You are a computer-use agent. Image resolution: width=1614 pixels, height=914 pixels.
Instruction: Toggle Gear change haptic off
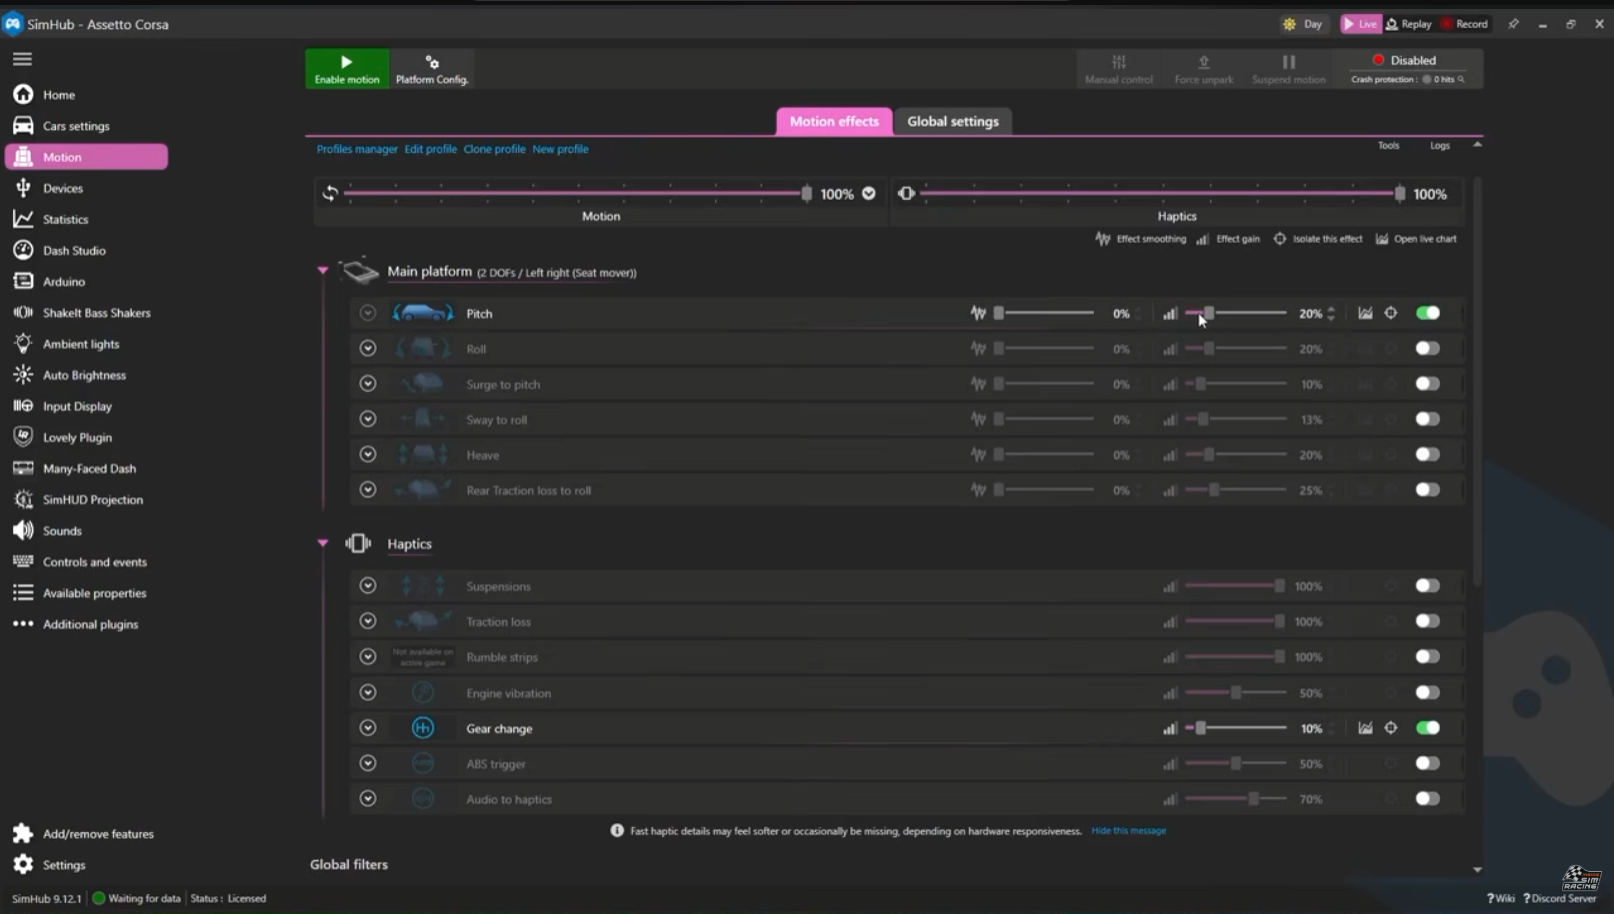click(x=1427, y=728)
